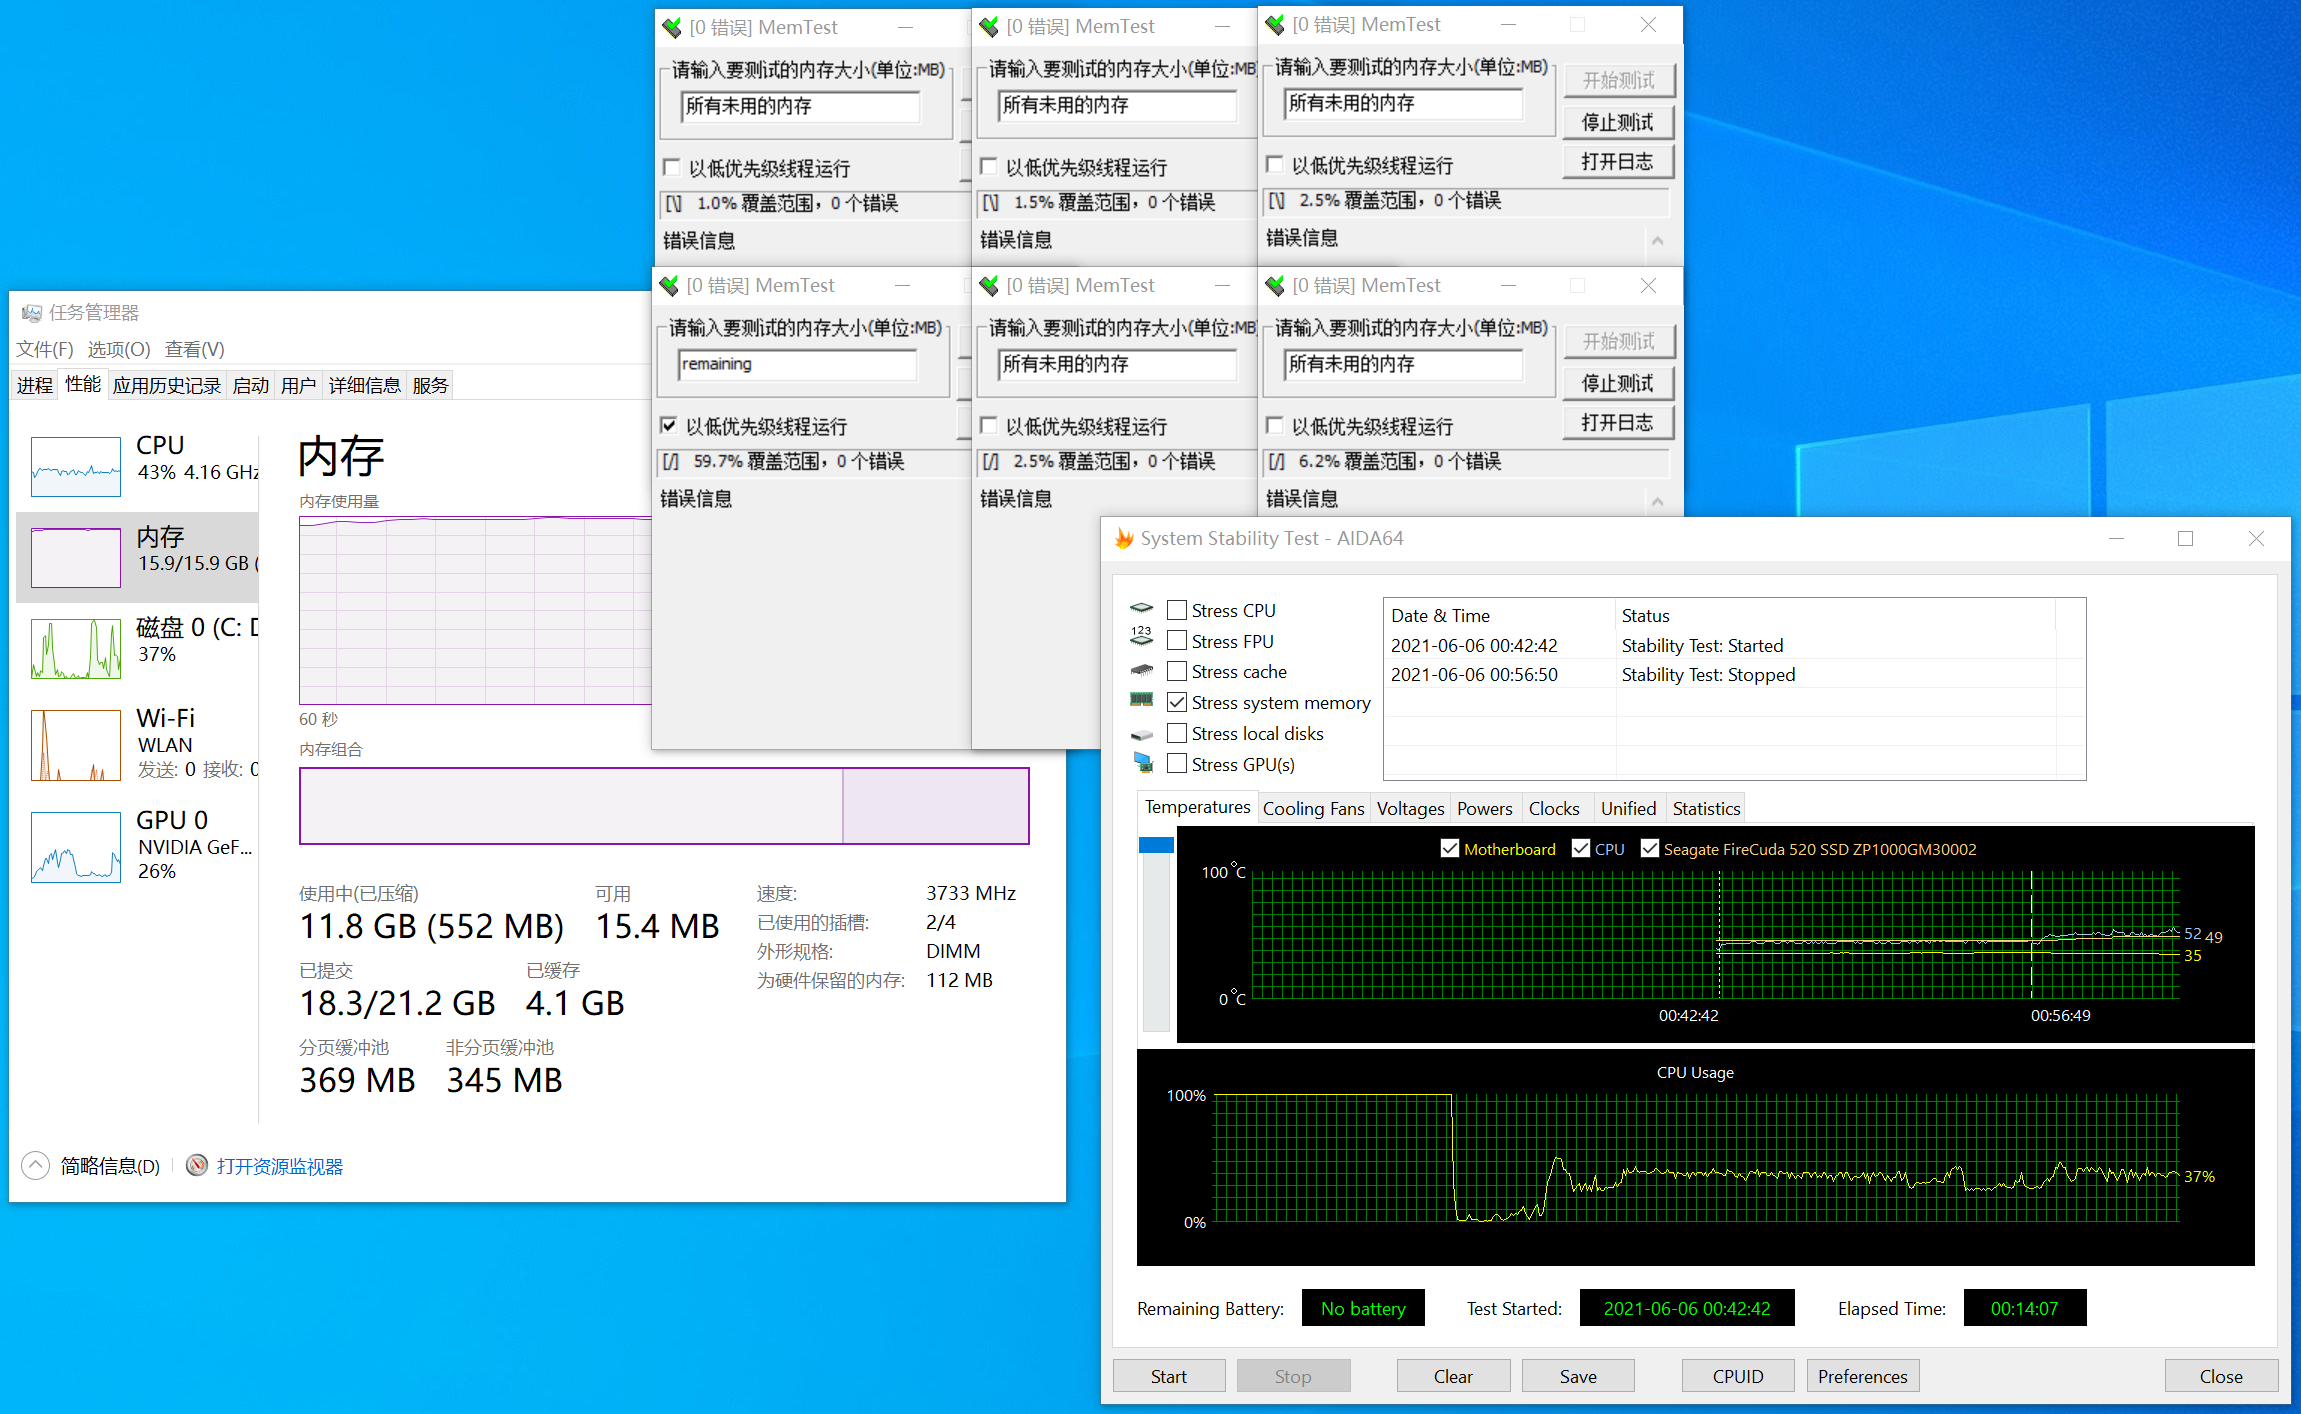Enable Stress GPU(s) checkbox

(x=1177, y=764)
